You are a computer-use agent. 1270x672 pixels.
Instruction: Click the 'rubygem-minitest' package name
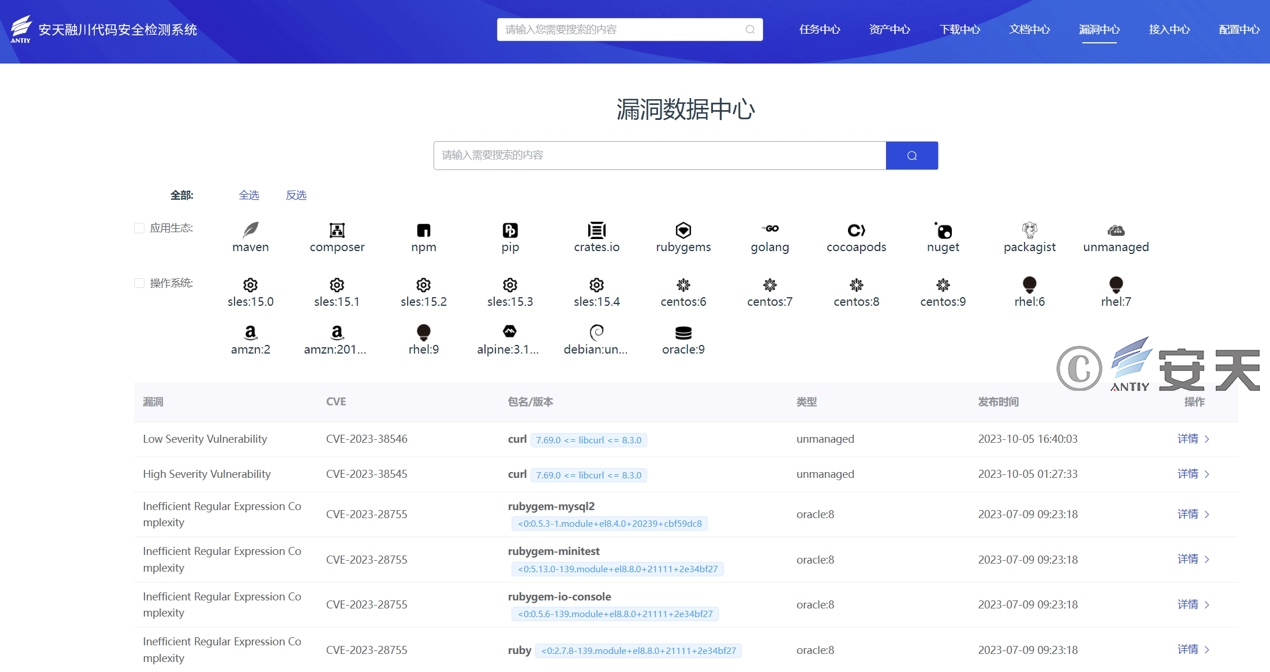554,551
